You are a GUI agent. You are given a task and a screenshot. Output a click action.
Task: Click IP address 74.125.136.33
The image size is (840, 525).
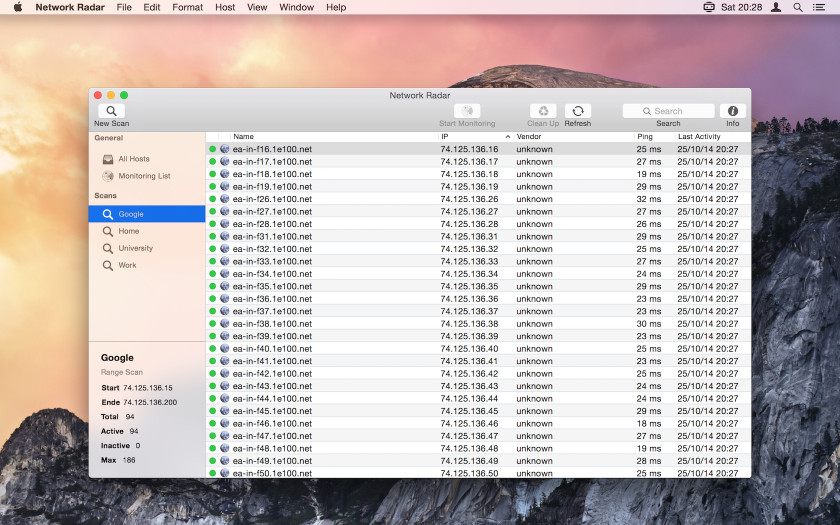click(469, 261)
